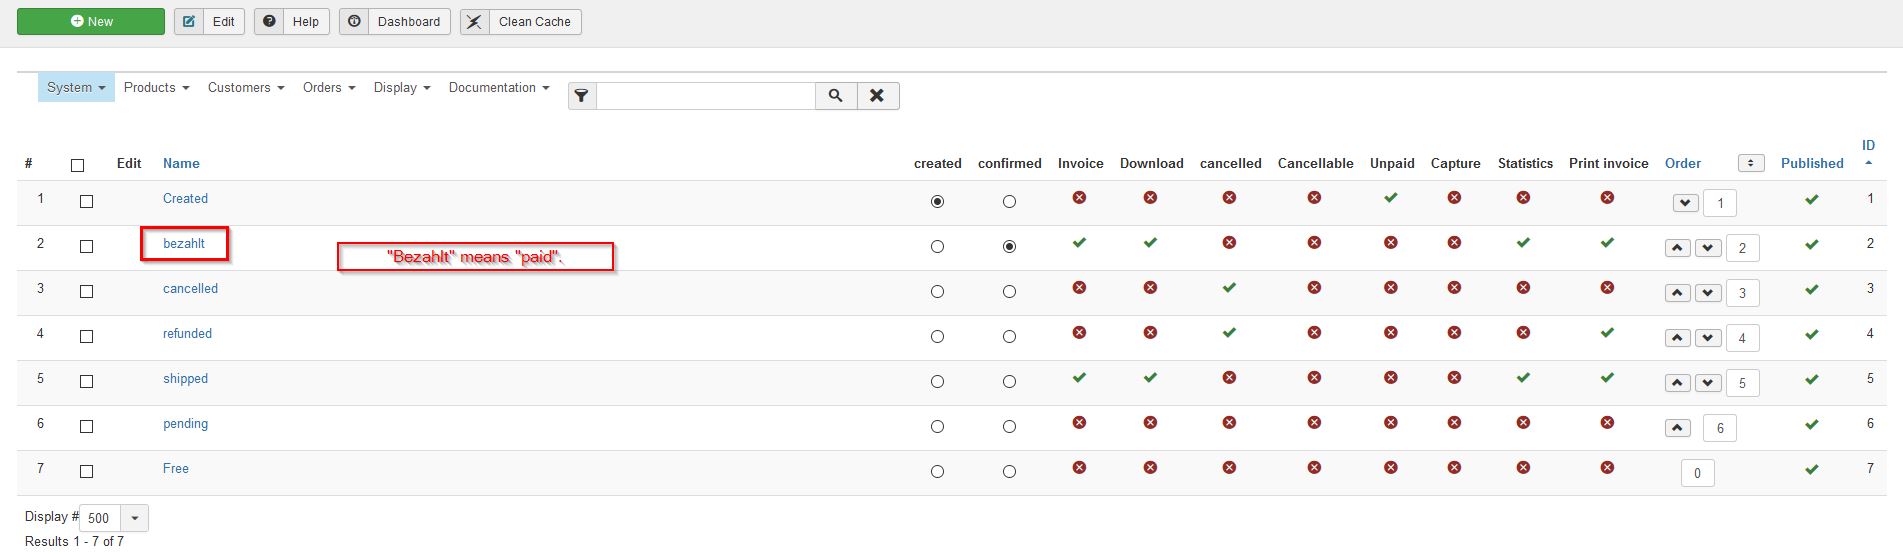Select the confirmed radio for cancelled row
Screen dimensions: 1903x556
pyautogui.click(x=1009, y=292)
